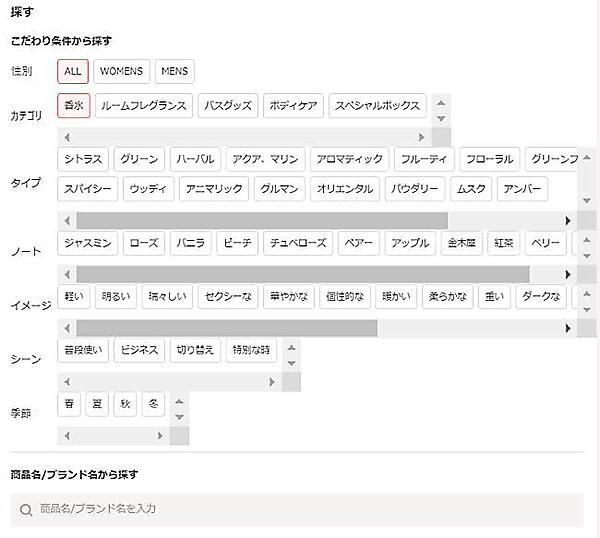This screenshot has height=538, width=600.
Task: Click the パウダリー type tag
Action: point(415,189)
